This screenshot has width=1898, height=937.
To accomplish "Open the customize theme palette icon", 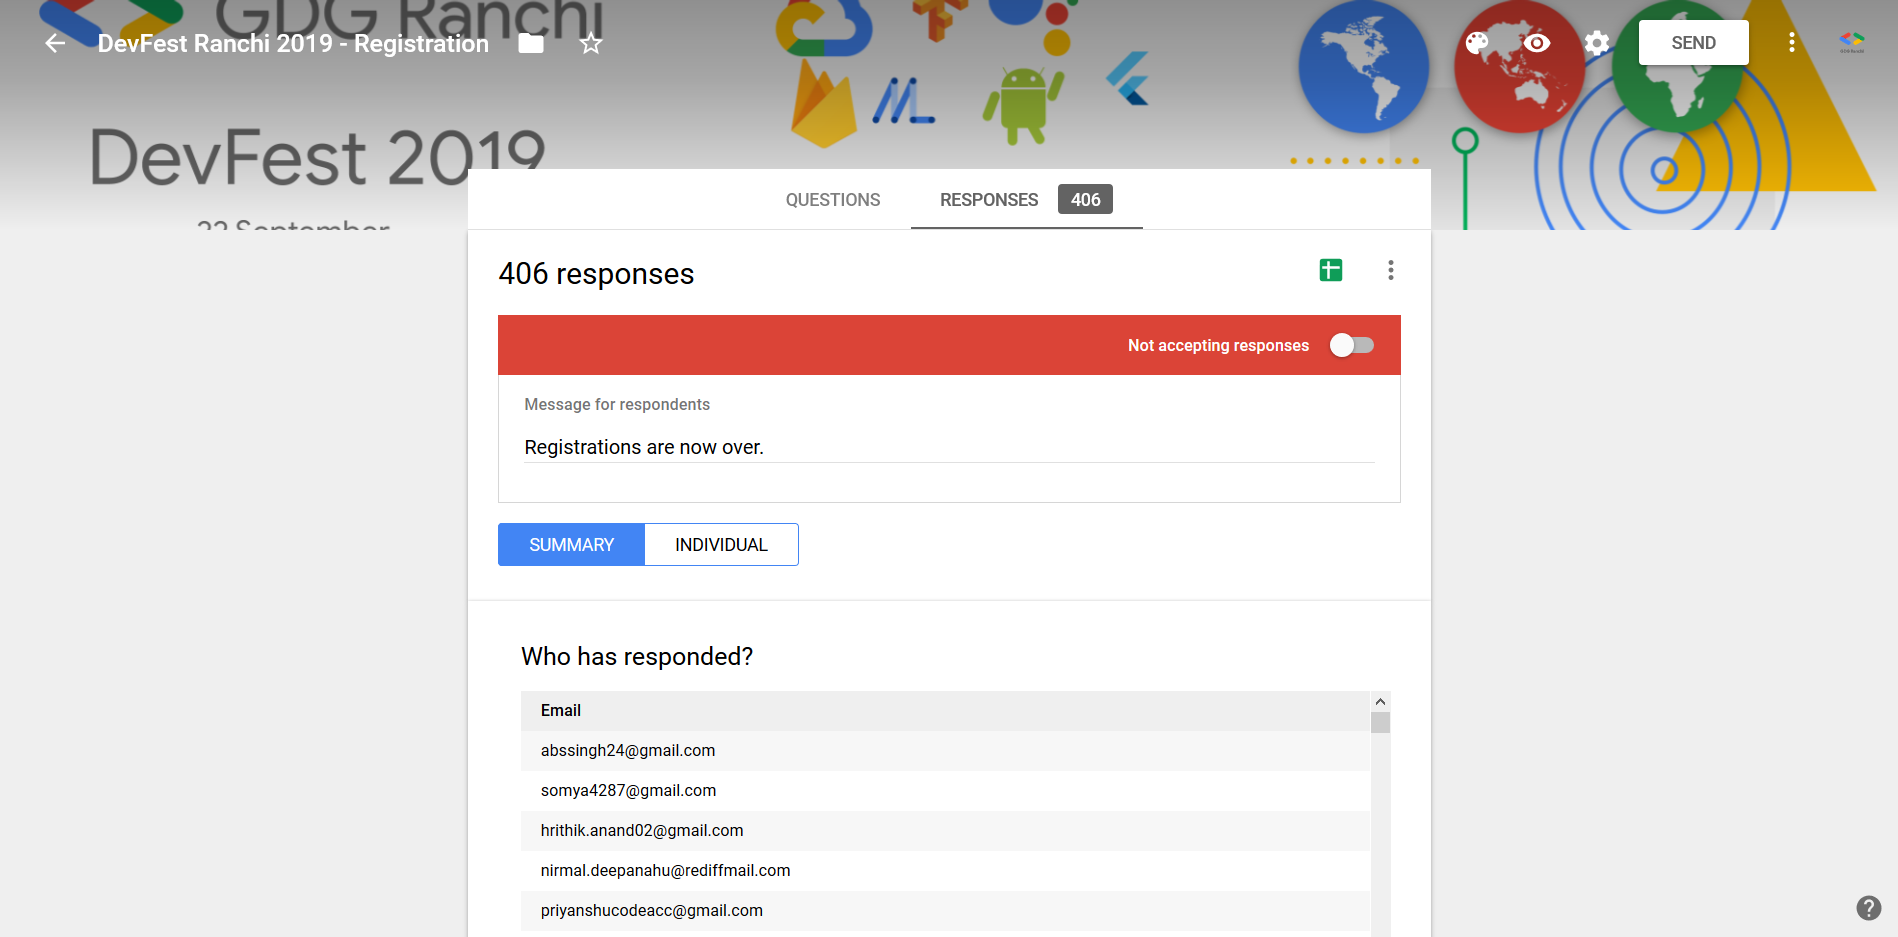I will [1477, 42].
